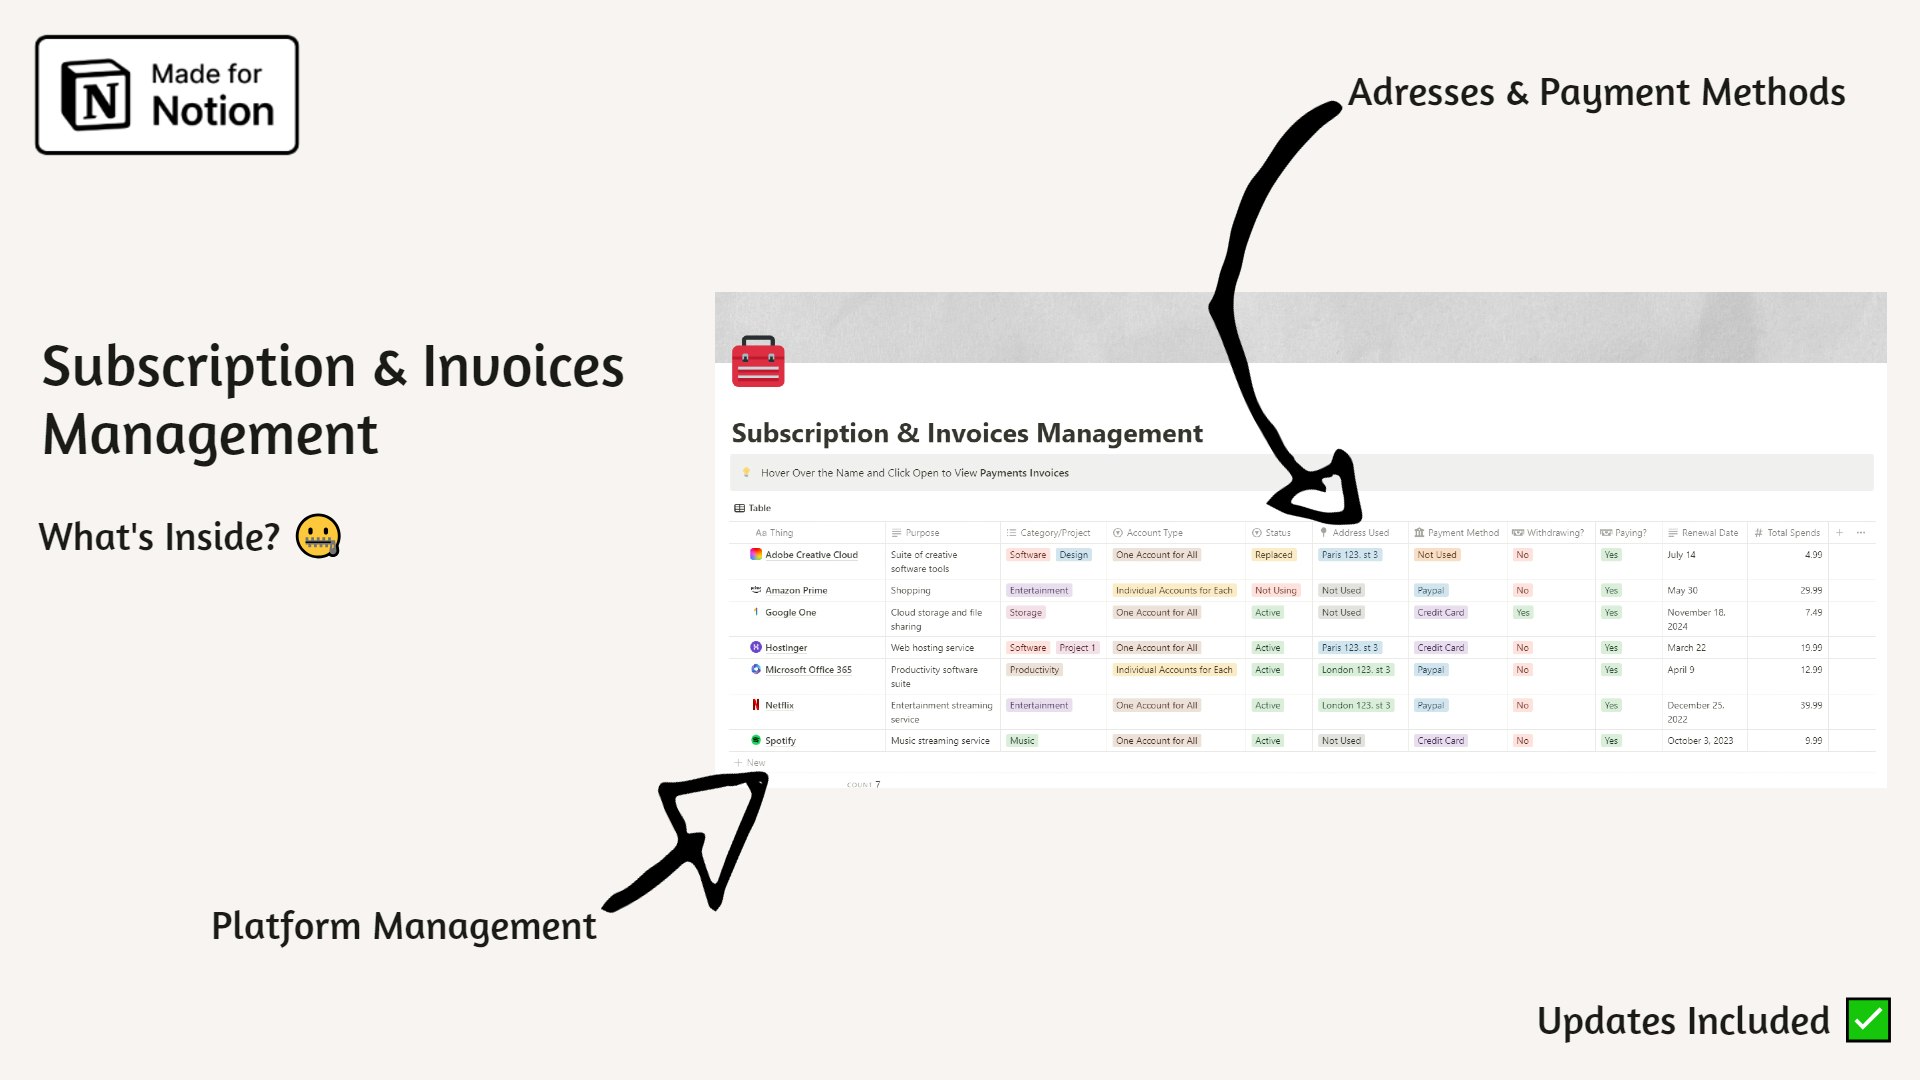1920x1080 pixels.
Task: Click the Project 1 tag in Hostinger row
Action: [1077, 648]
